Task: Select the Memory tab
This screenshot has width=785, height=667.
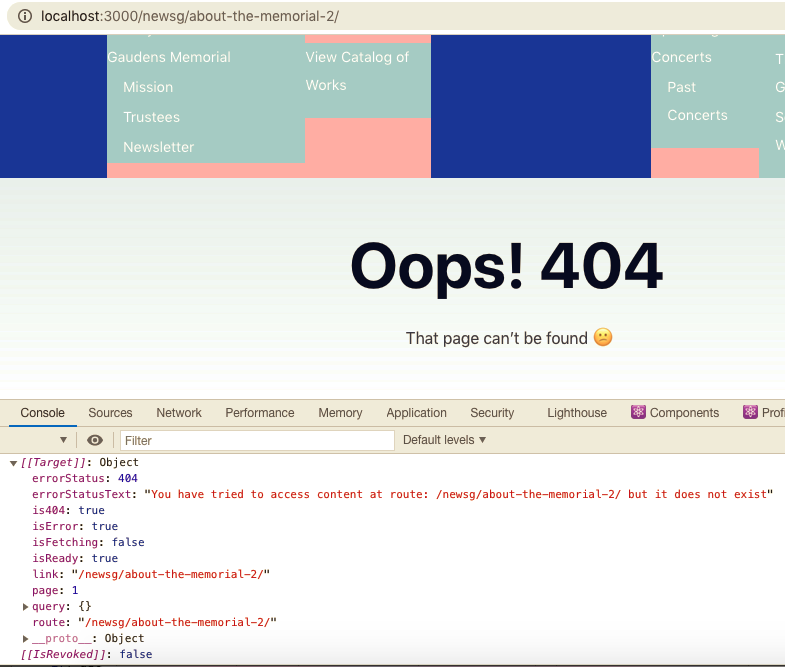Action: coord(340,413)
